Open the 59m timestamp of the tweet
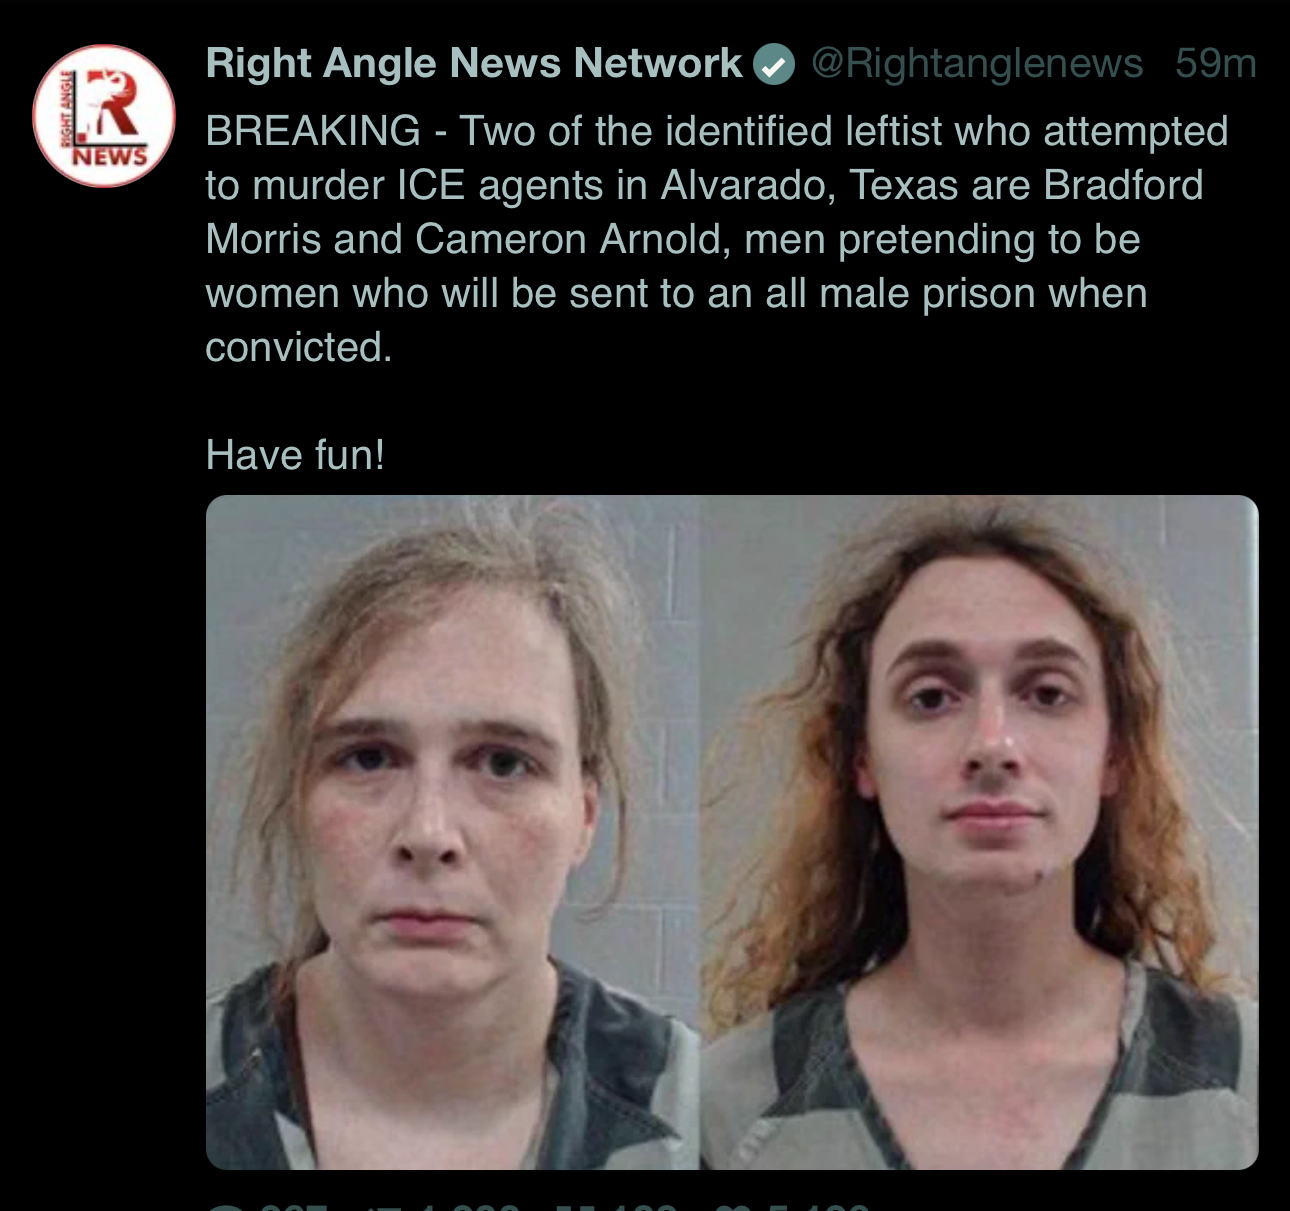 click(1216, 63)
